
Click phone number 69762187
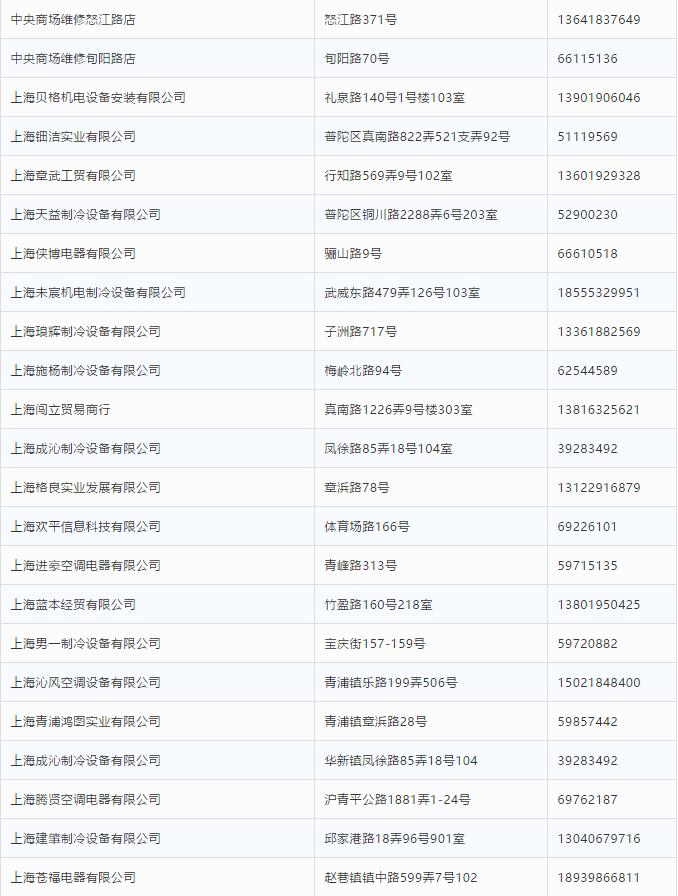coord(587,799)
